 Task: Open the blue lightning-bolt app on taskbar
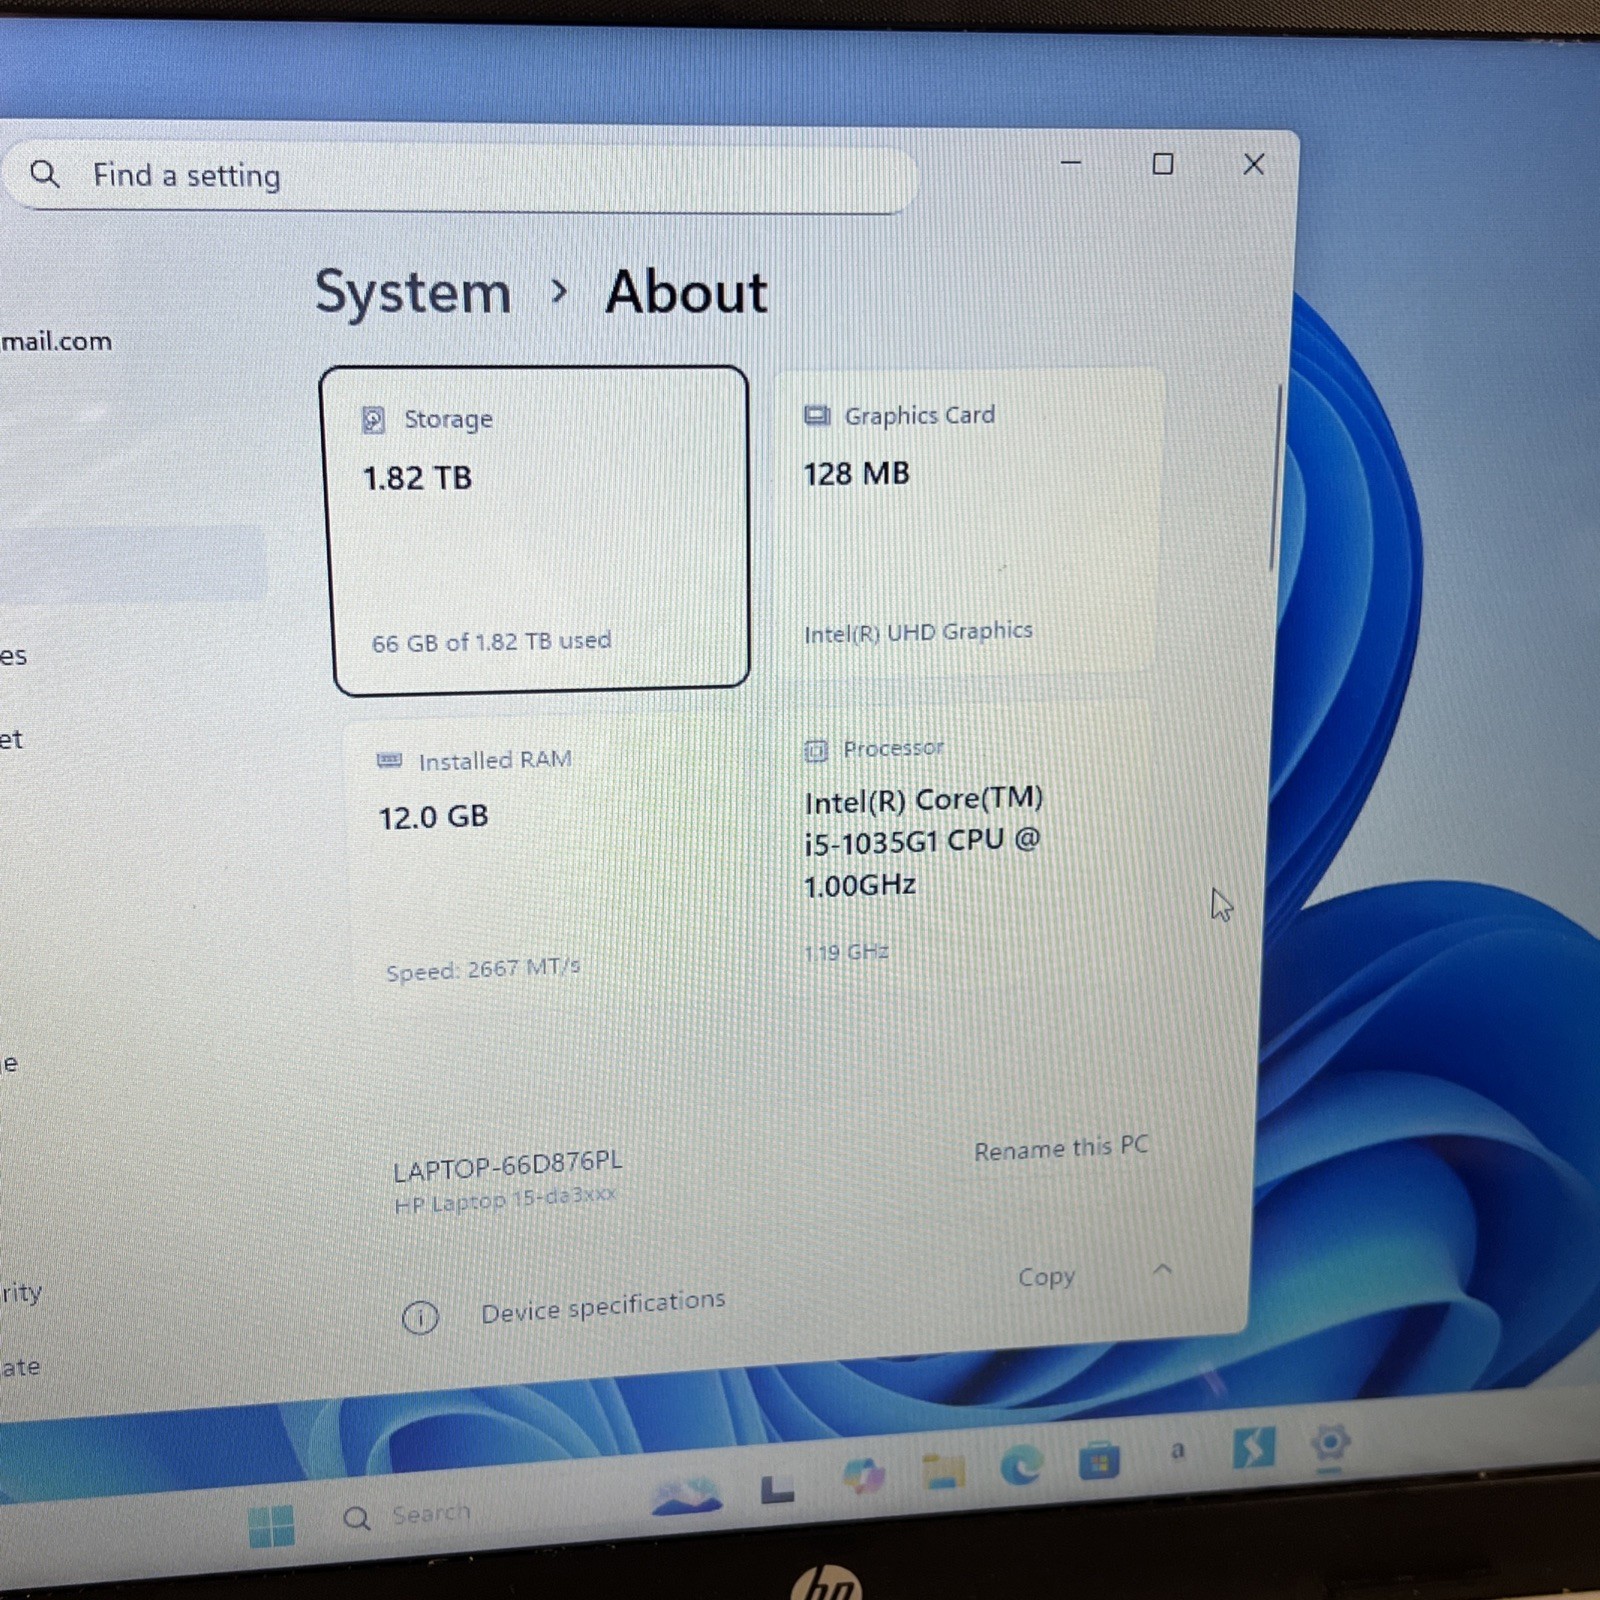(1254, 1447)
